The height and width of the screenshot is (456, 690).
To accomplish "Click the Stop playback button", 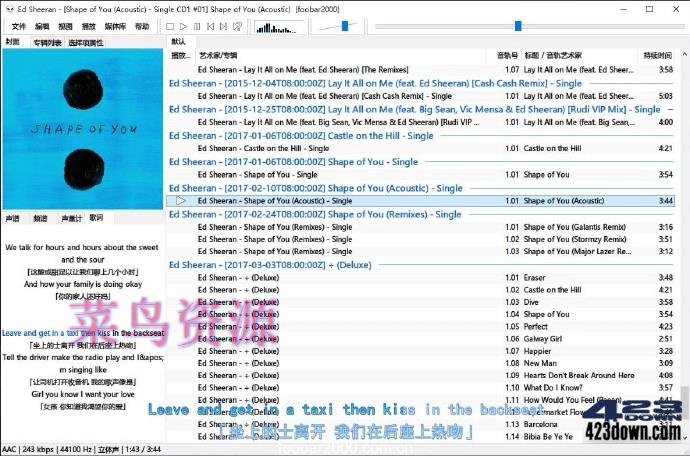I will pos(170,26).
